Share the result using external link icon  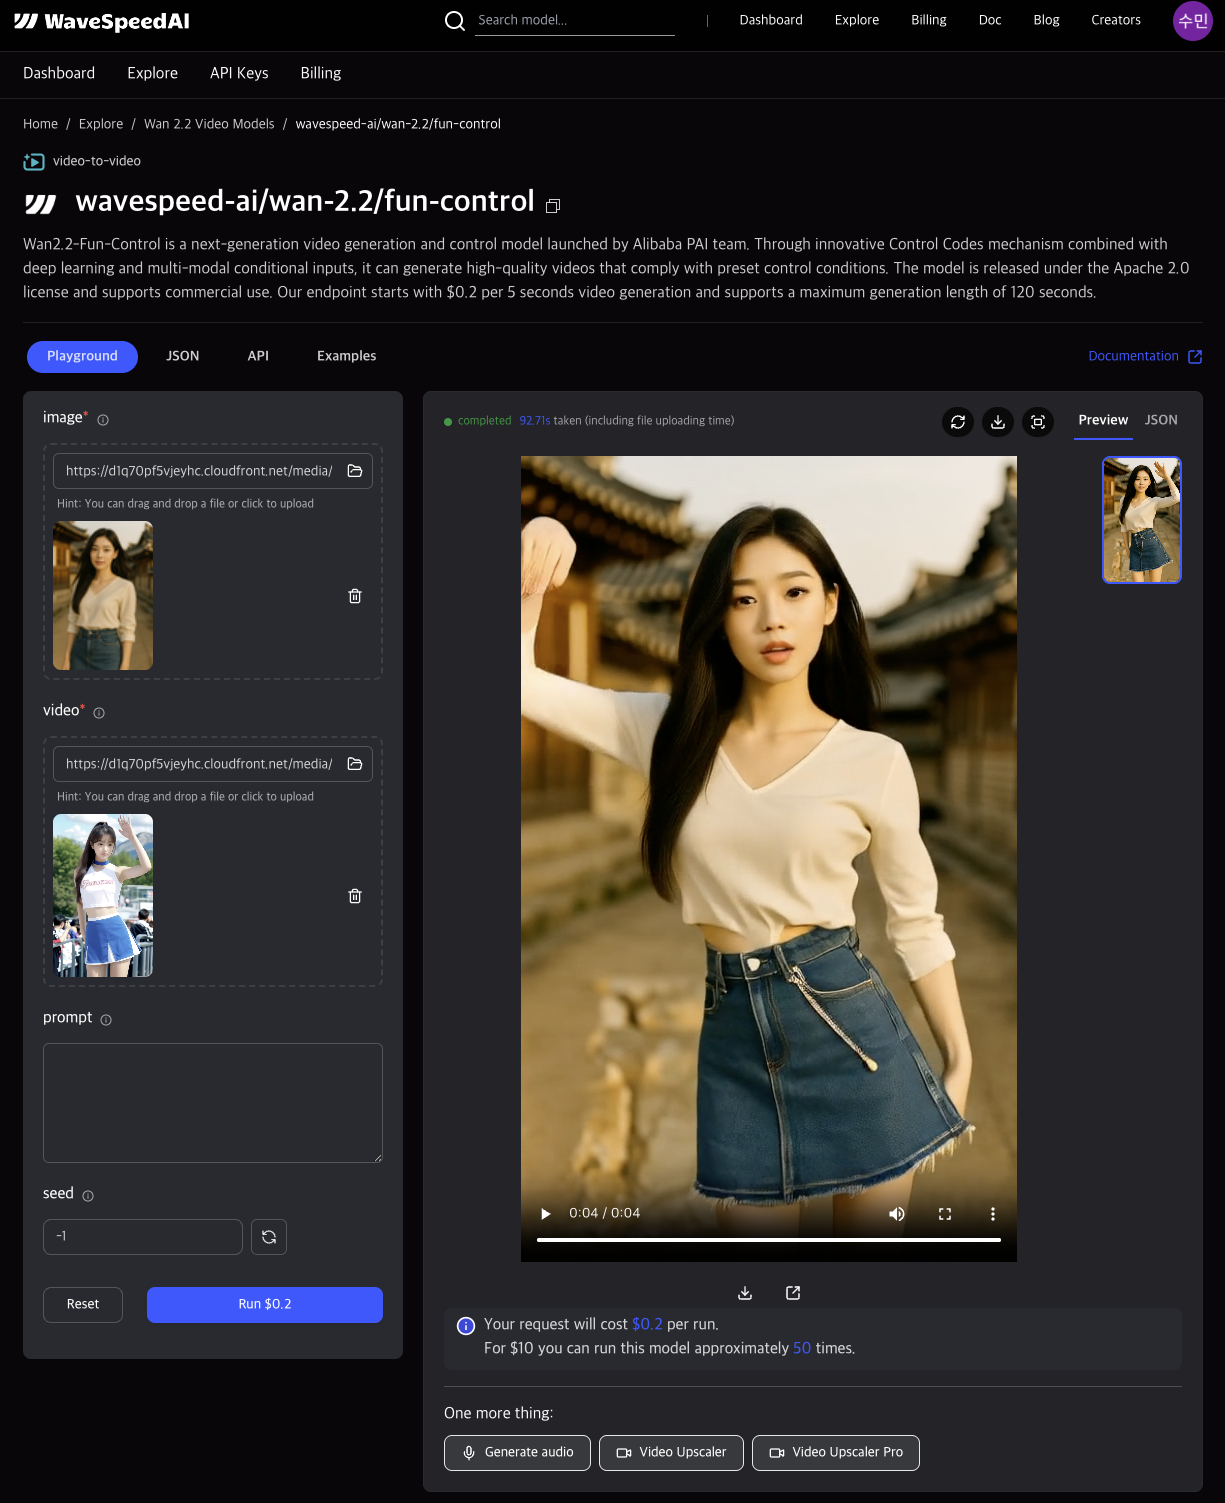click(x=792, y=1292)
